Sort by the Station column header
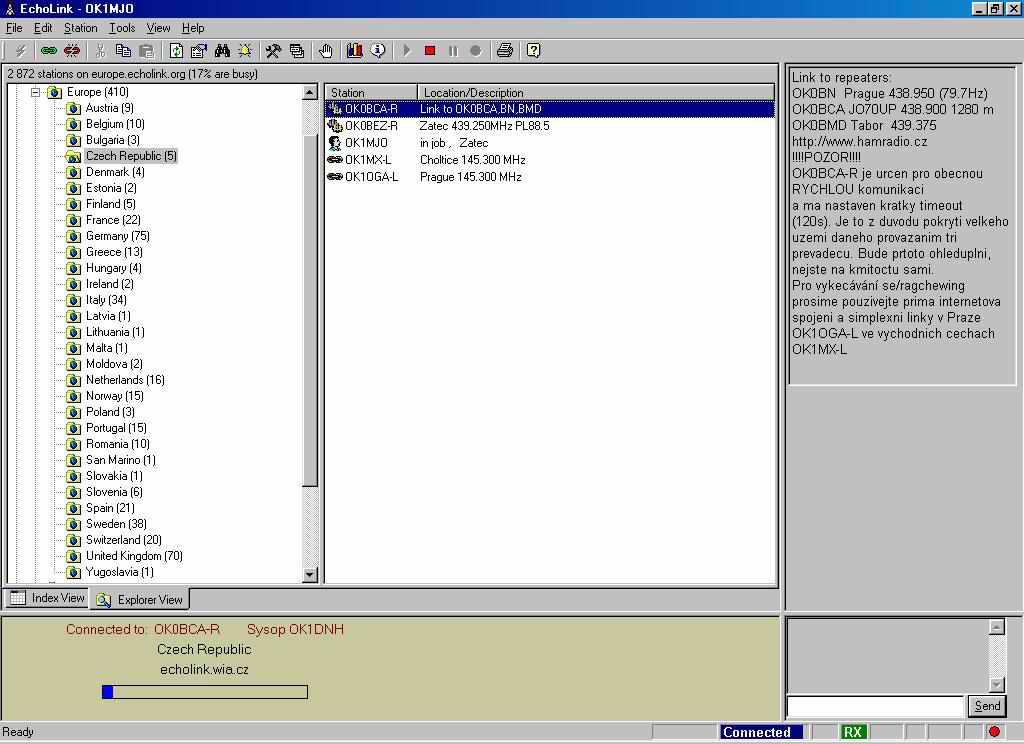The width and height of the screenshot is (1024, 744). tap(371, 93)
